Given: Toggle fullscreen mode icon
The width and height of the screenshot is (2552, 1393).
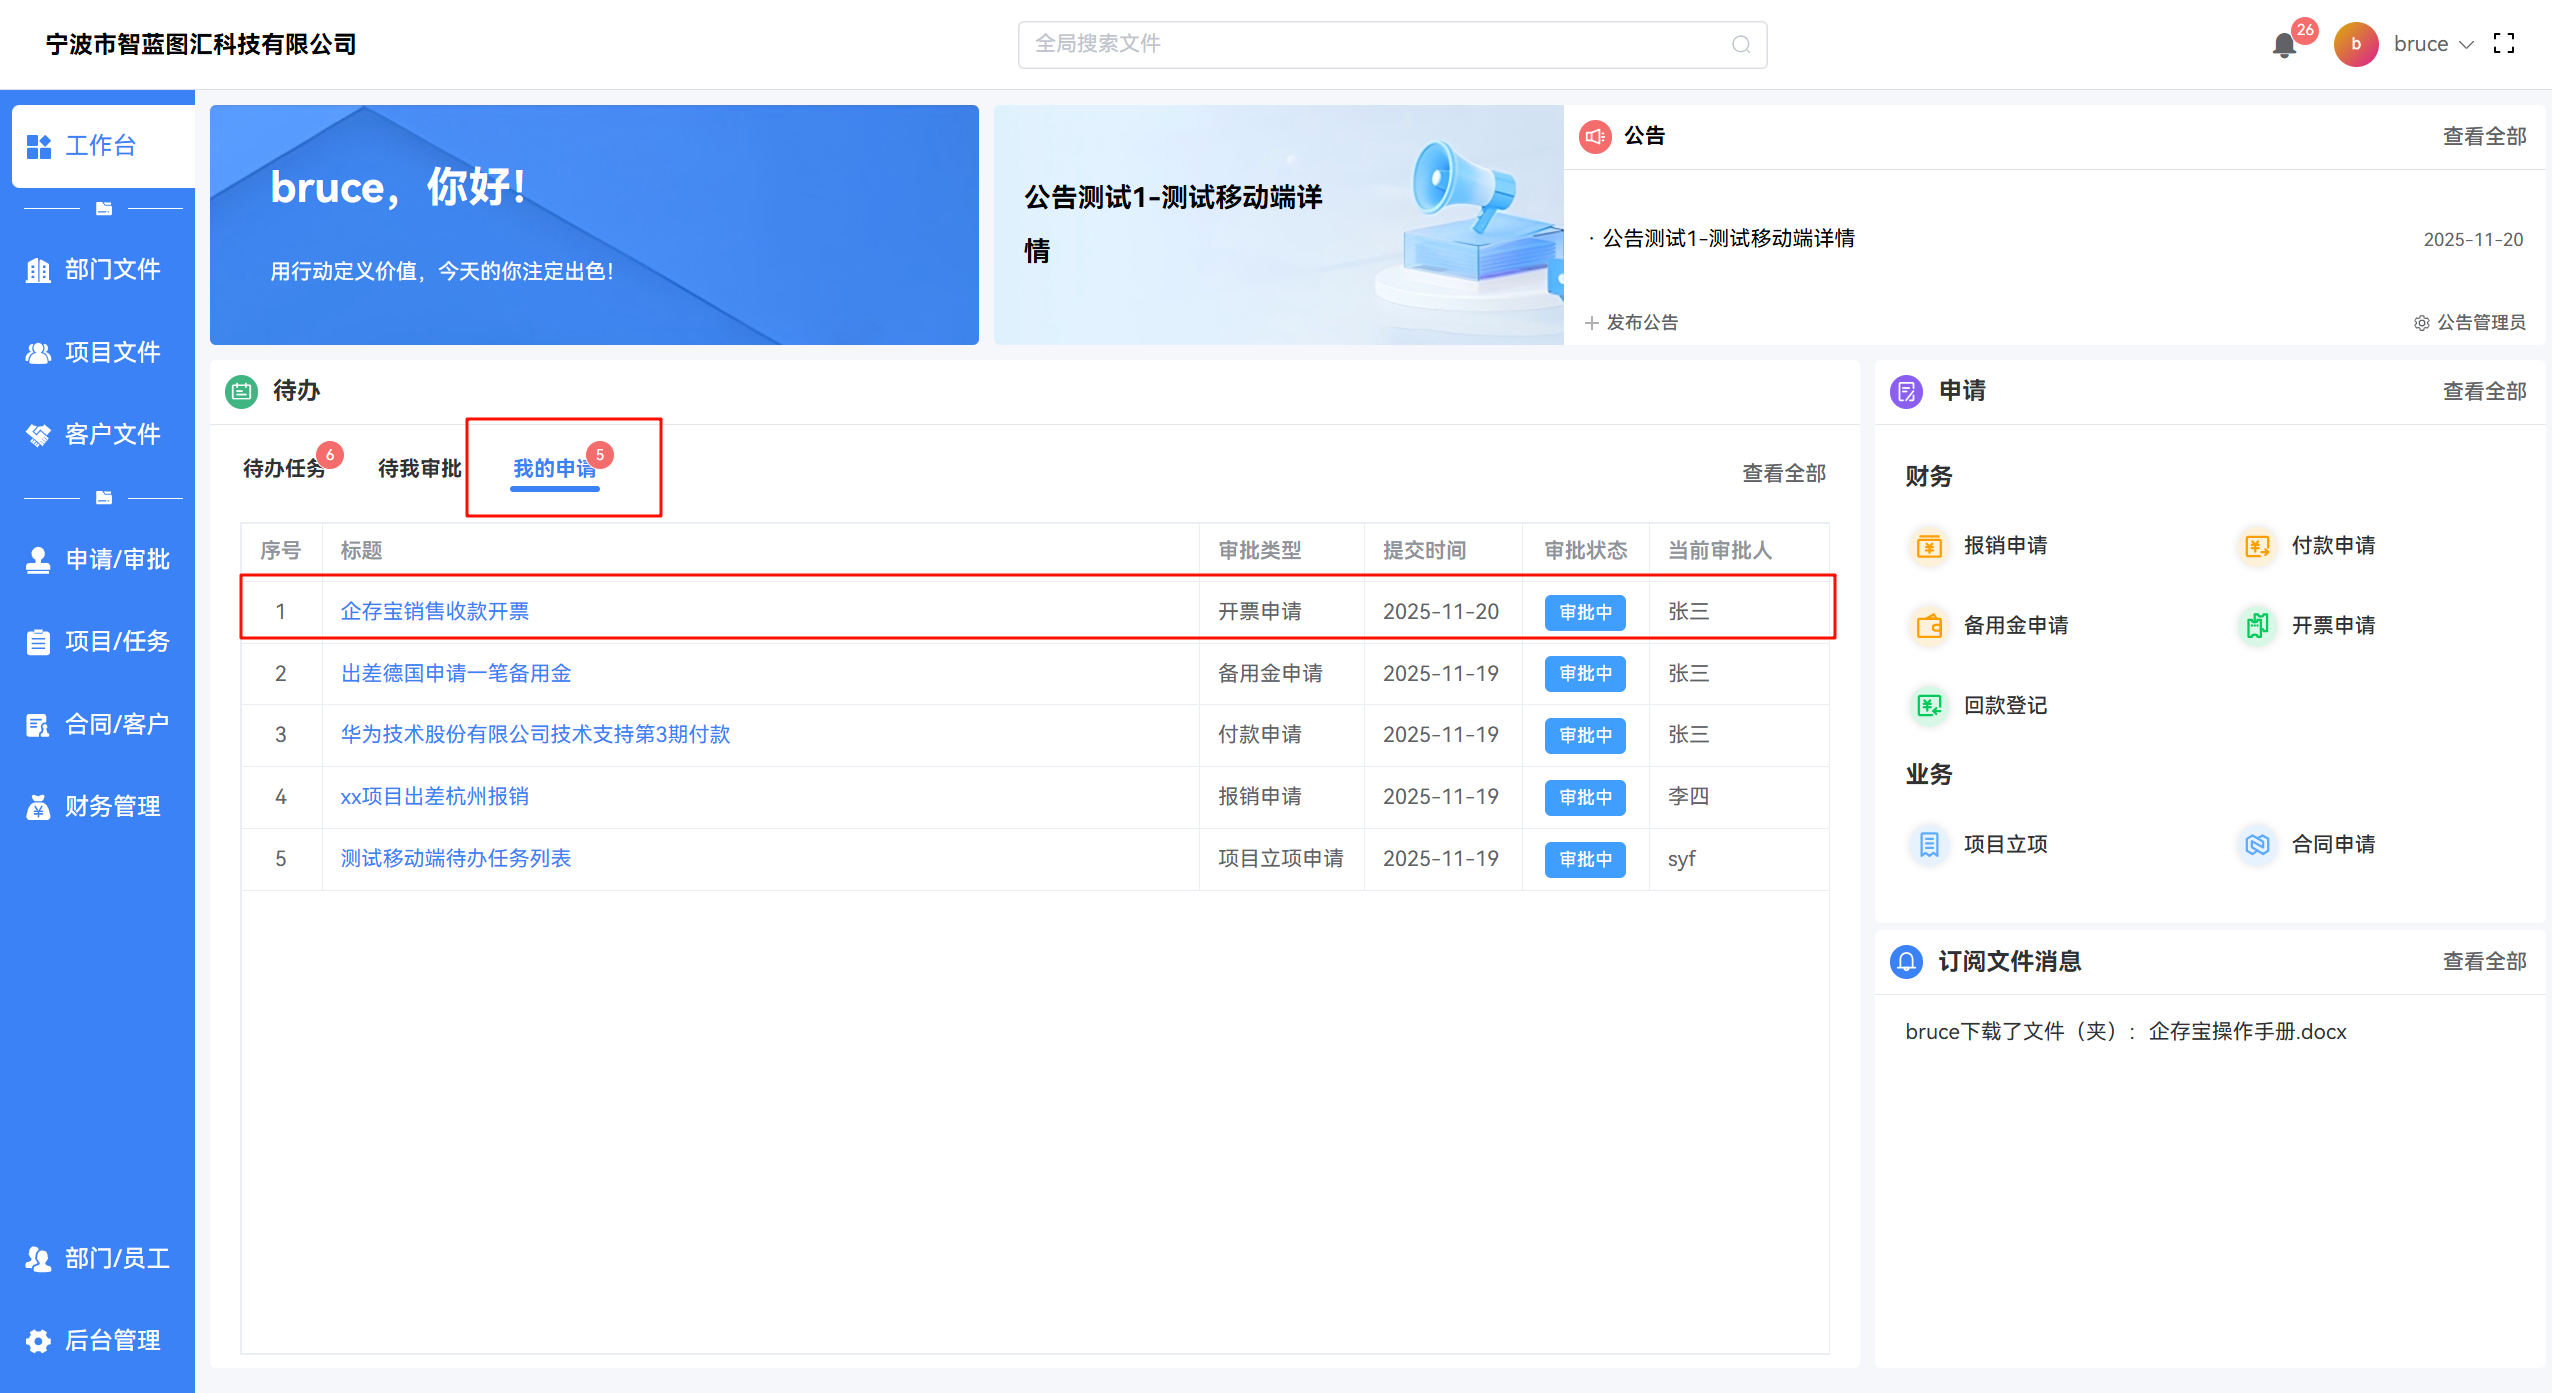Looking at the screenshot, I should coord(2504,44).
